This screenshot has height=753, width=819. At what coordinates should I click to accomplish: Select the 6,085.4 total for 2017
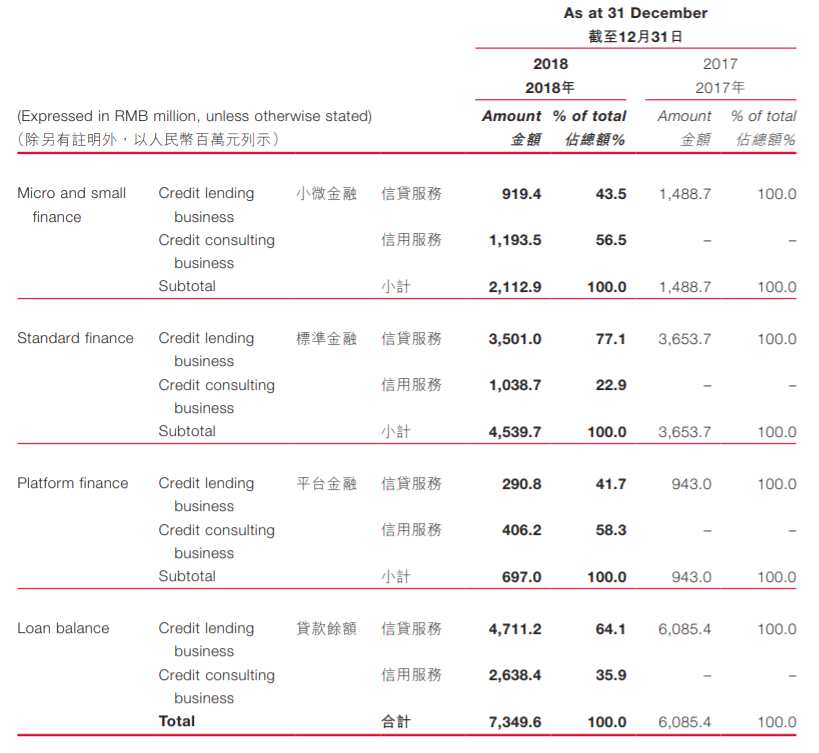click(x=685, y=722)
